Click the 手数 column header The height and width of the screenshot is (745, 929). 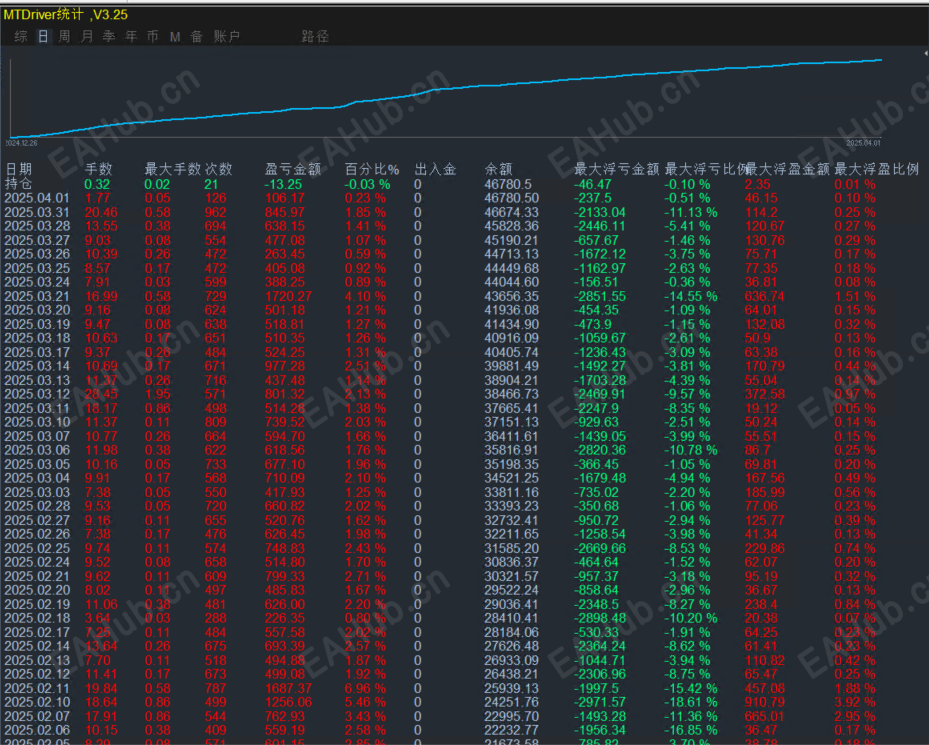click(98, 170)
